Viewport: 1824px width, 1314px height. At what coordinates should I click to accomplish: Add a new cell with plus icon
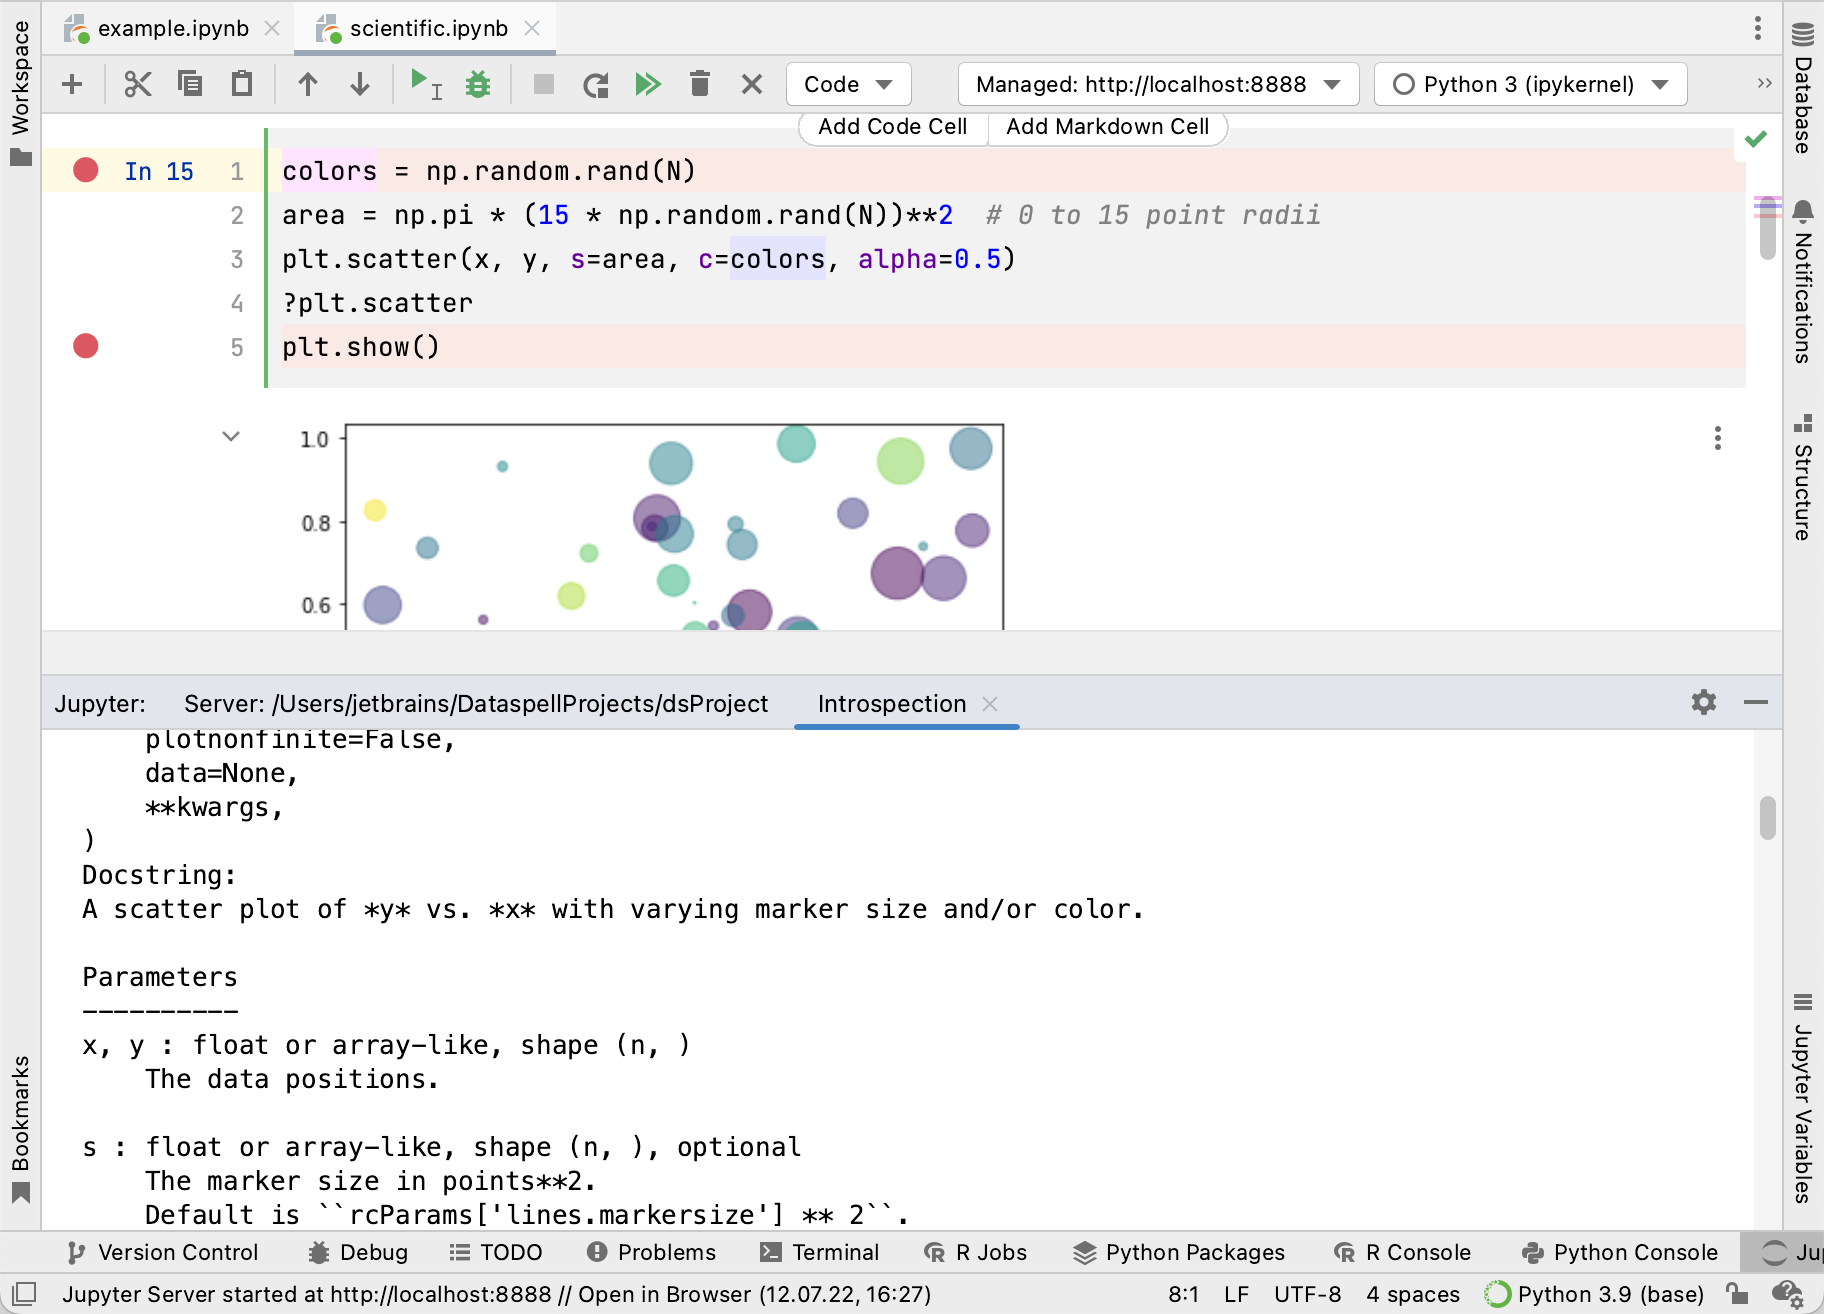coord(72,84)
